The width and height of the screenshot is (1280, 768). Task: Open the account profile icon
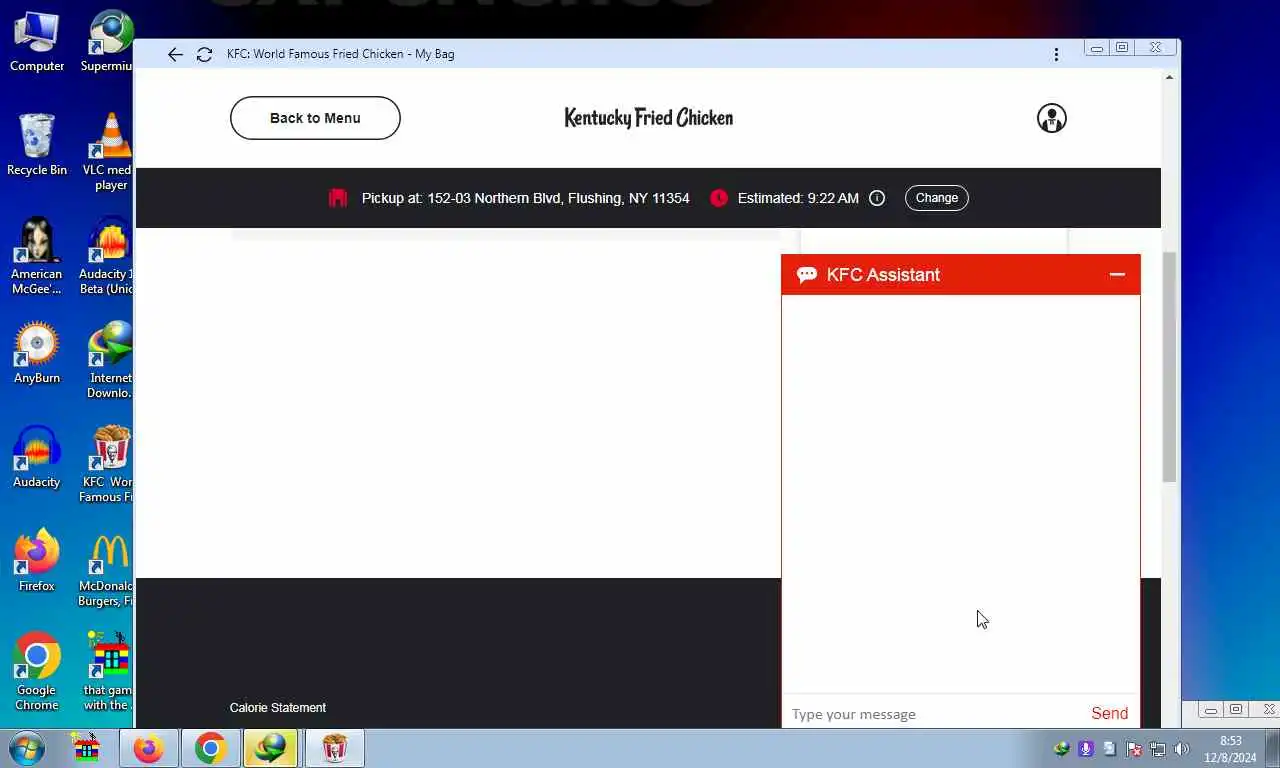click(x=1051, y=118)
